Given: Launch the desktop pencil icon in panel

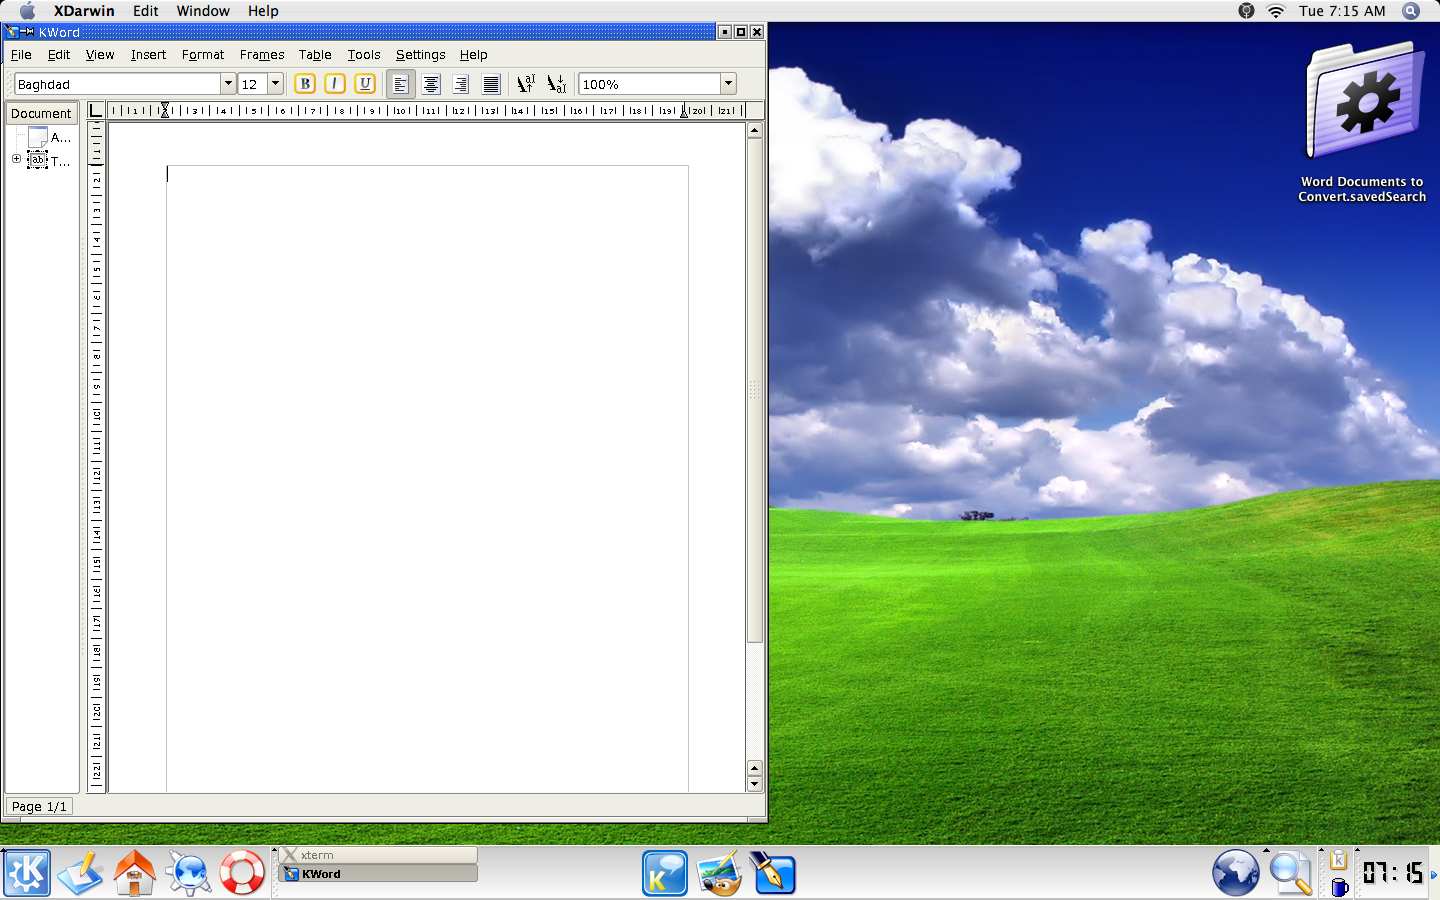Looking at the screenshot, I should click(x=81, y=873).
